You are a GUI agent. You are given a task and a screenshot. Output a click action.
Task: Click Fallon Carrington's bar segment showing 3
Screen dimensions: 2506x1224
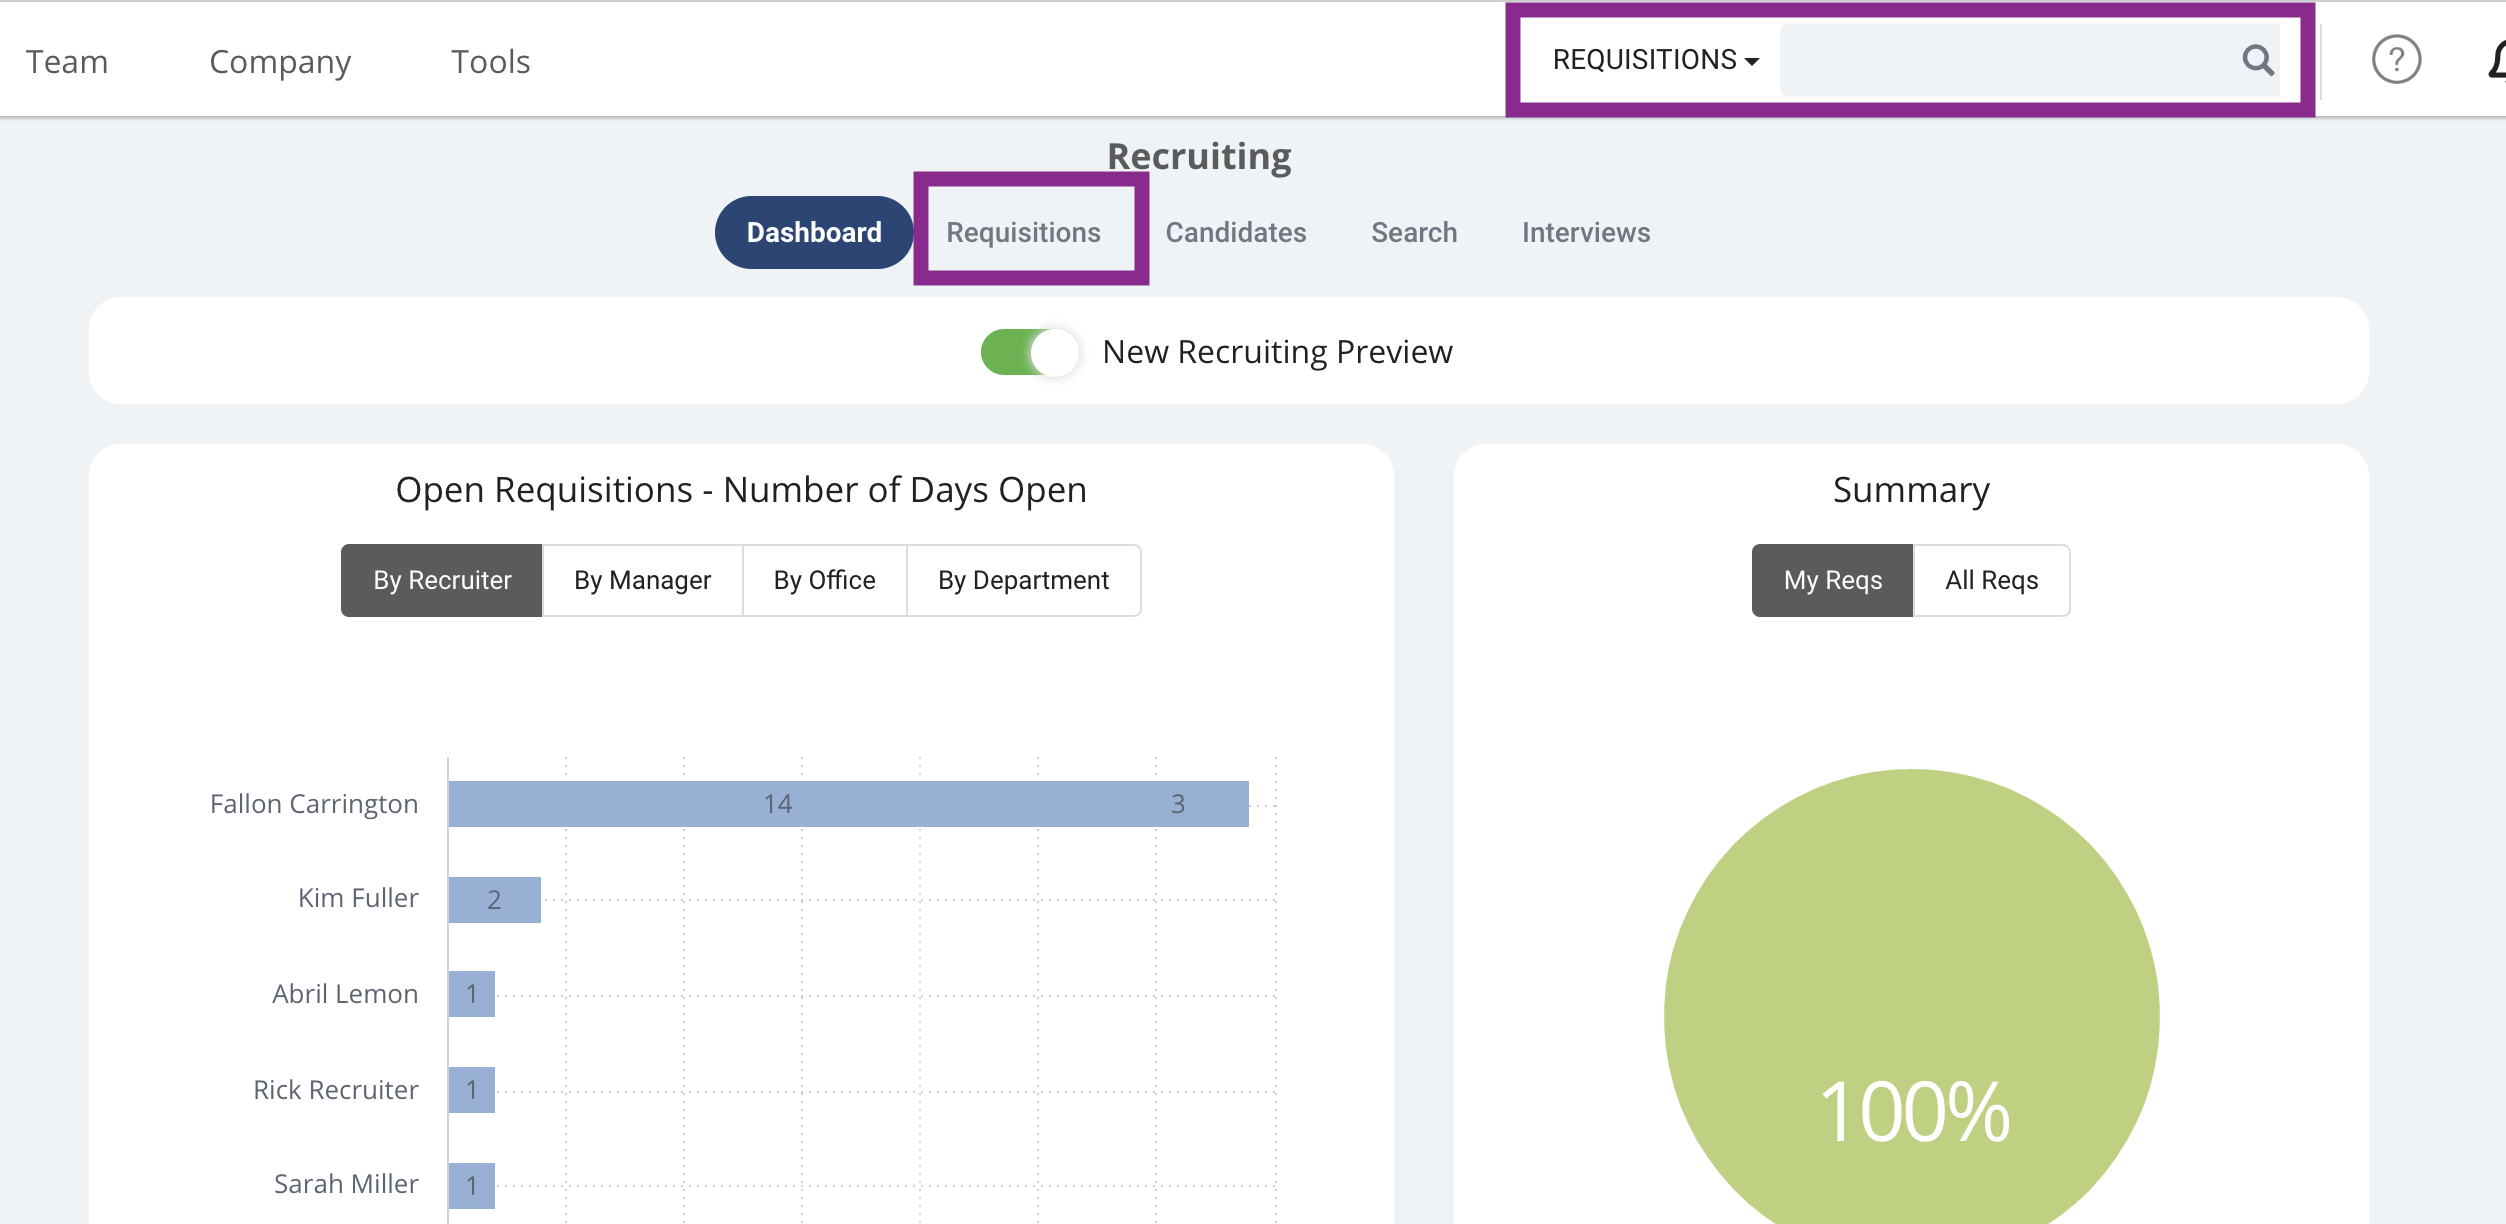pyautogui.click(x=1178, y=804)
